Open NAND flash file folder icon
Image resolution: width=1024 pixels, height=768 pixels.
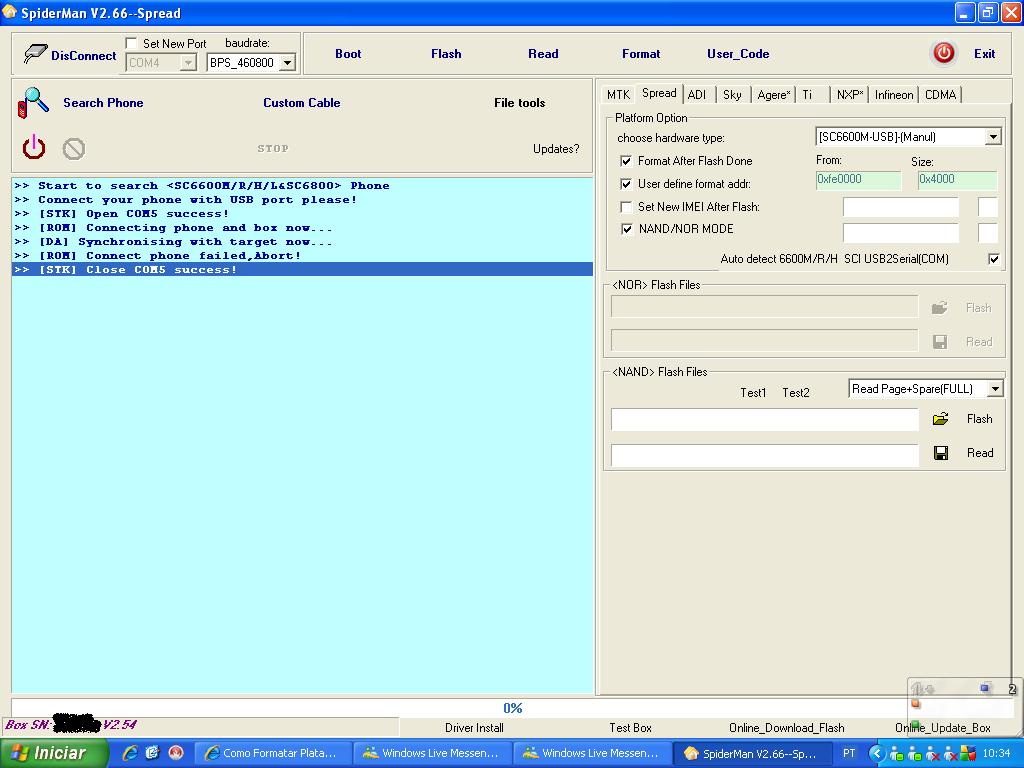pyautogui.click(x=940, y=419)
